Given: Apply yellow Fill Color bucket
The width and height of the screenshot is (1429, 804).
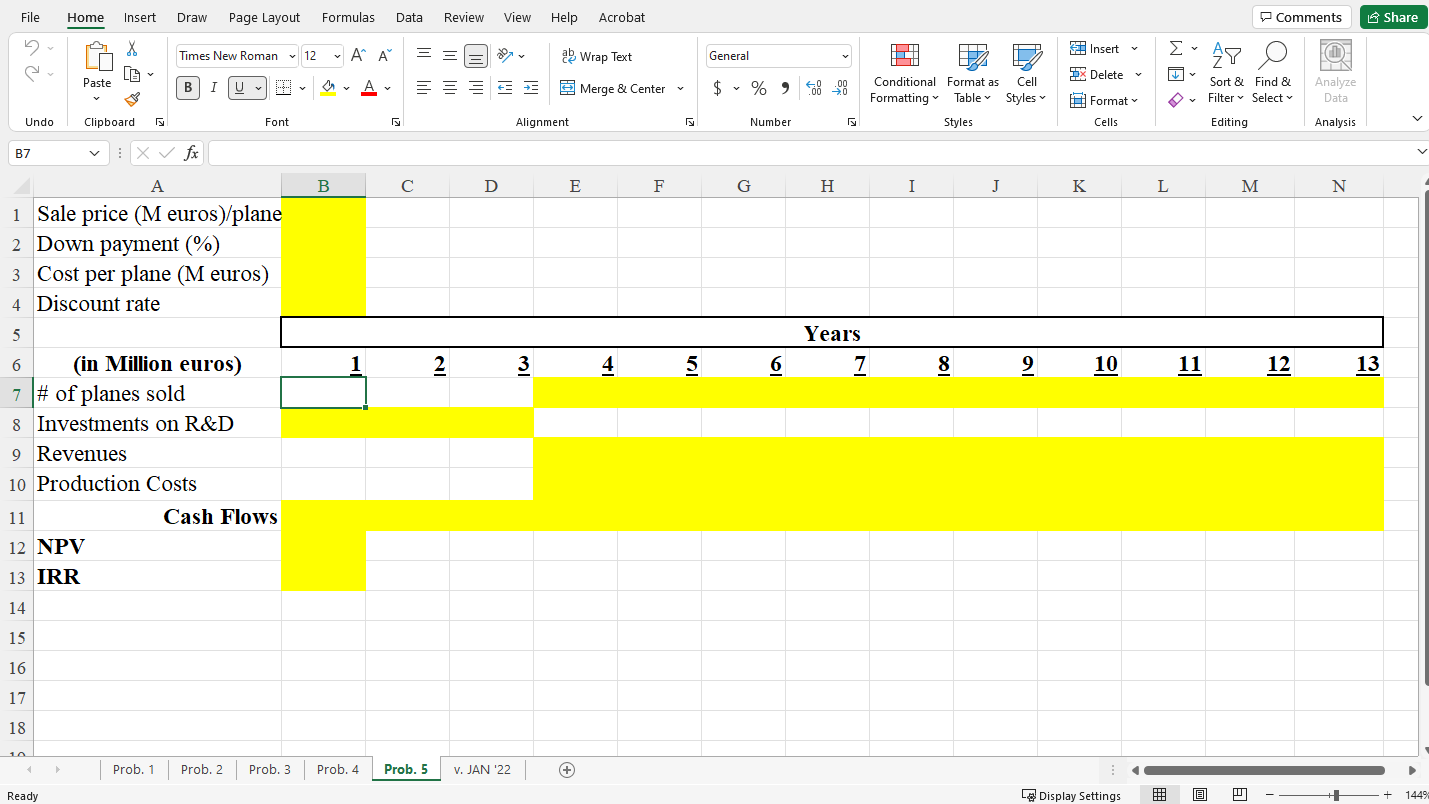Looking at the screenshot, I should (327, 88).
